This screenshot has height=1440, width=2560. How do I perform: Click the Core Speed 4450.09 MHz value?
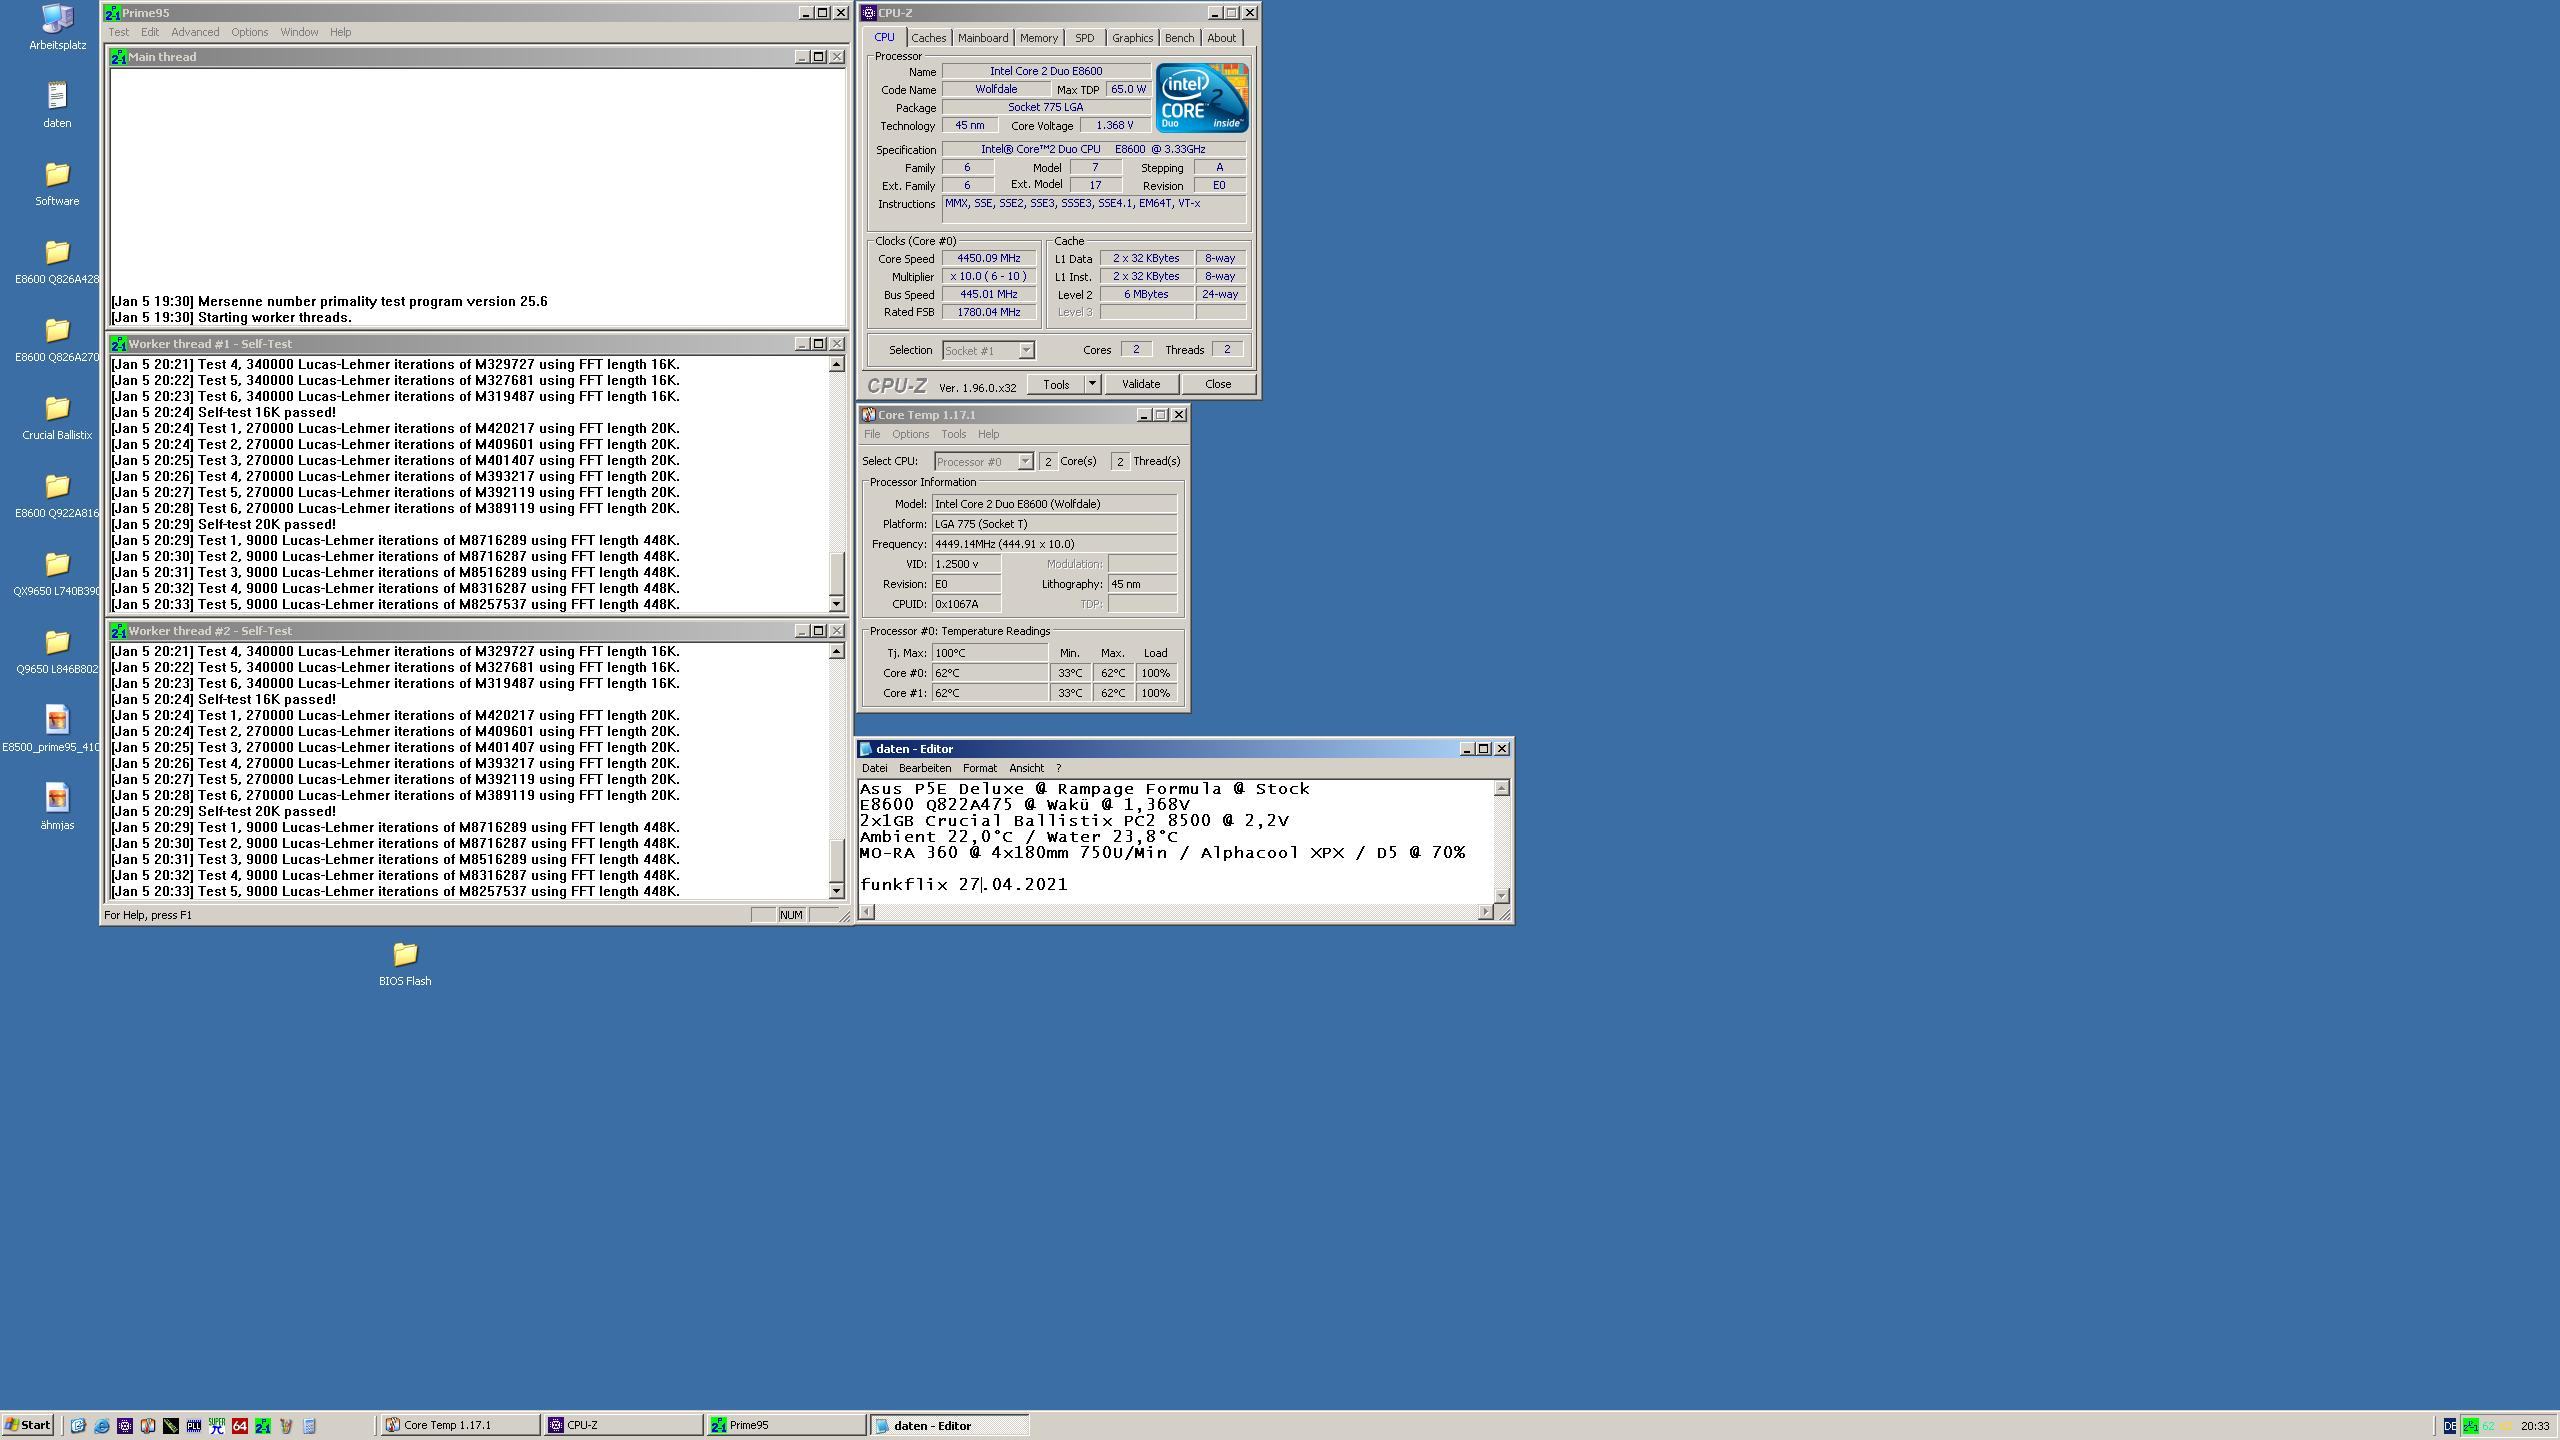pos(988,258)
